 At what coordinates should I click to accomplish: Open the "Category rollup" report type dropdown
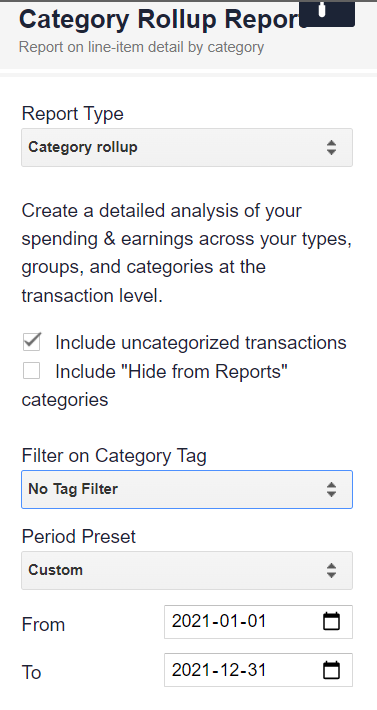[x=187, y=148]
